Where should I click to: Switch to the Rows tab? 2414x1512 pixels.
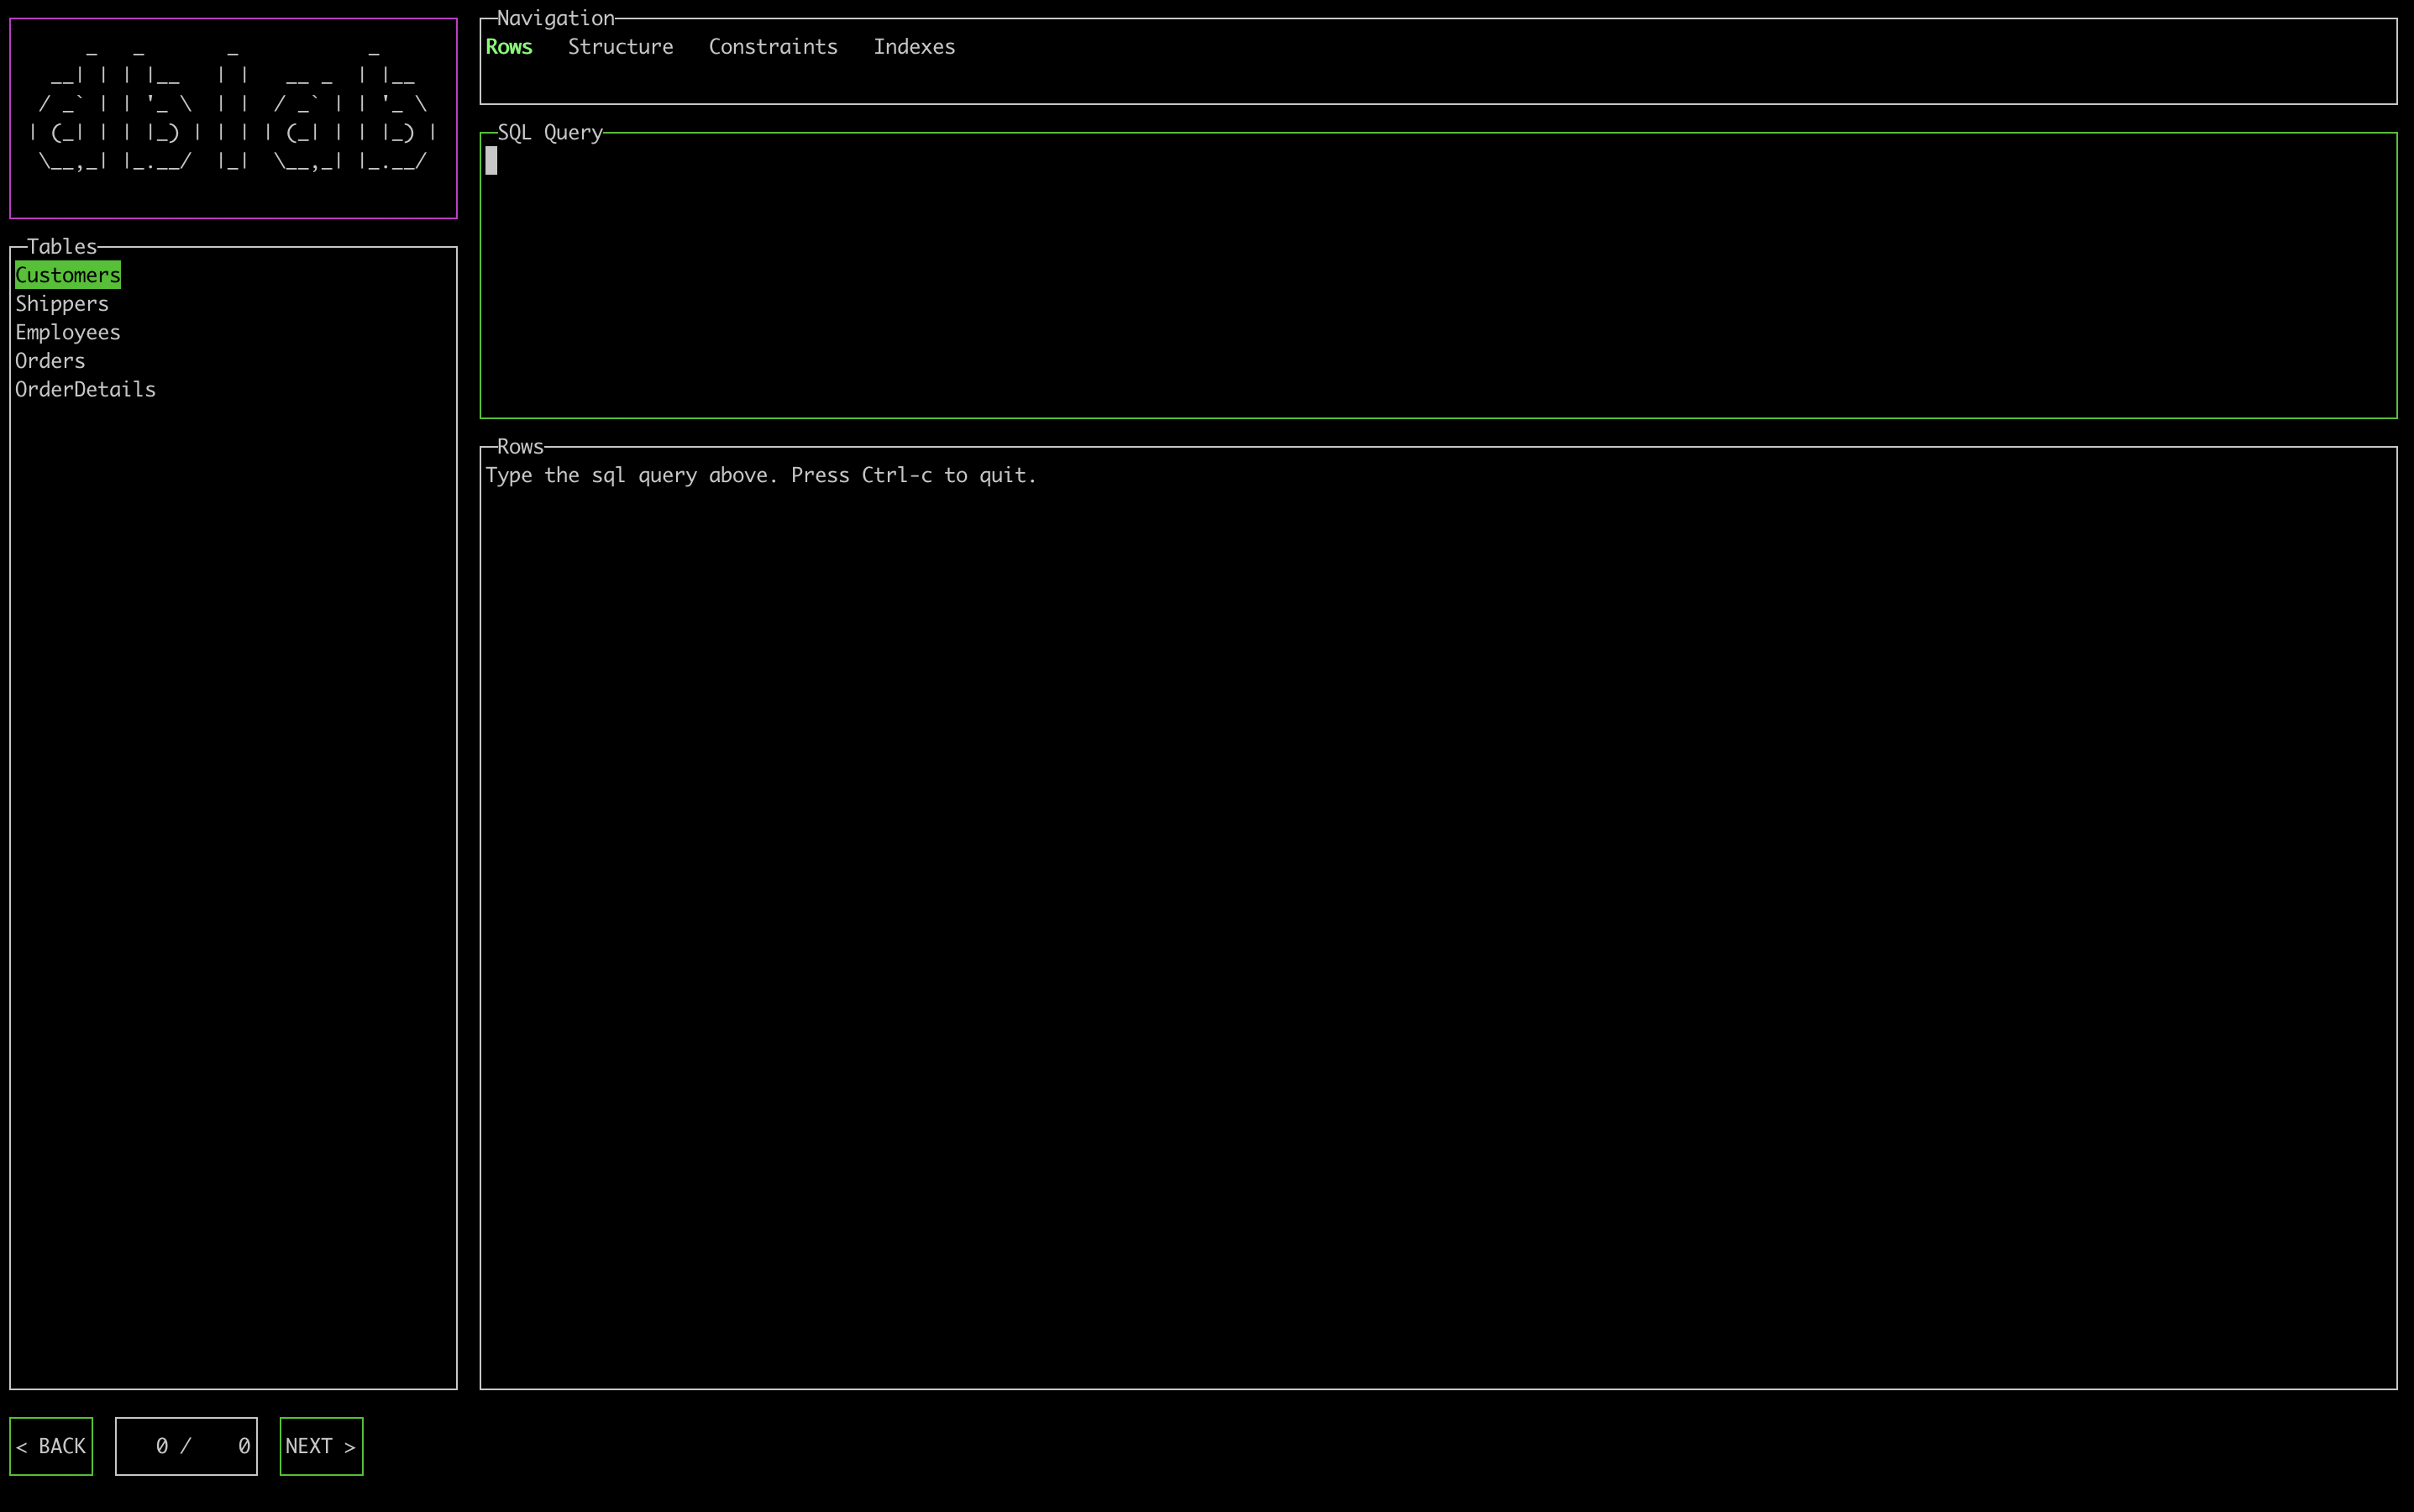click(509, 47)
